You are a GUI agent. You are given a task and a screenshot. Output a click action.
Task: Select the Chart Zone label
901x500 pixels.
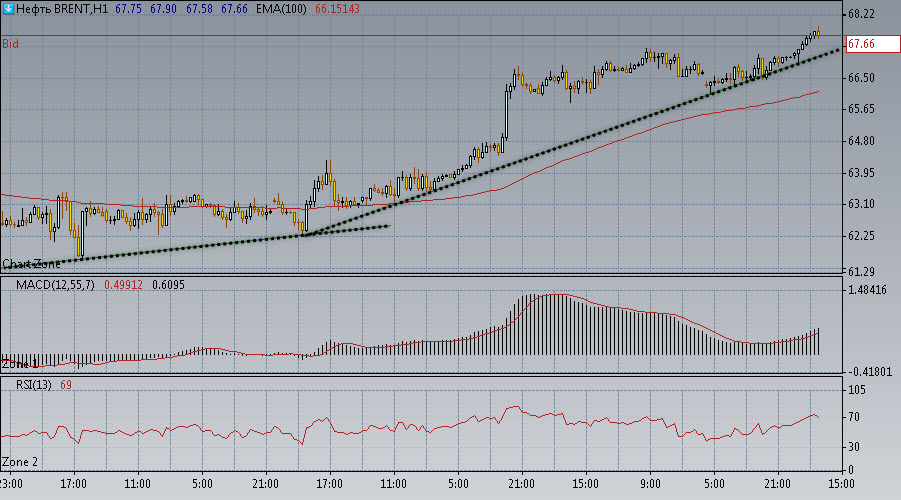(31, 264)
